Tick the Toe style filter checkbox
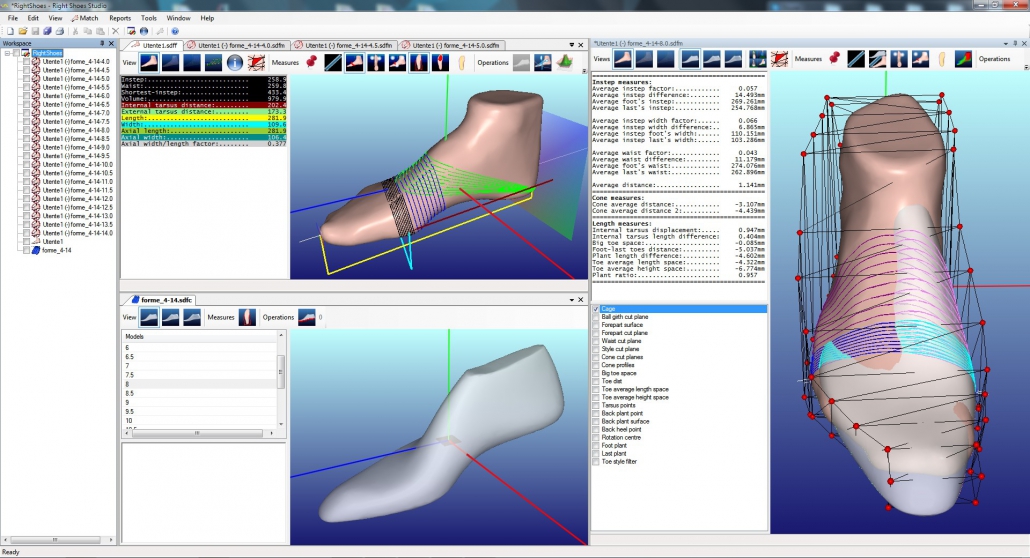The width and height of the screenshot is (1030, 558). [596, 462]
